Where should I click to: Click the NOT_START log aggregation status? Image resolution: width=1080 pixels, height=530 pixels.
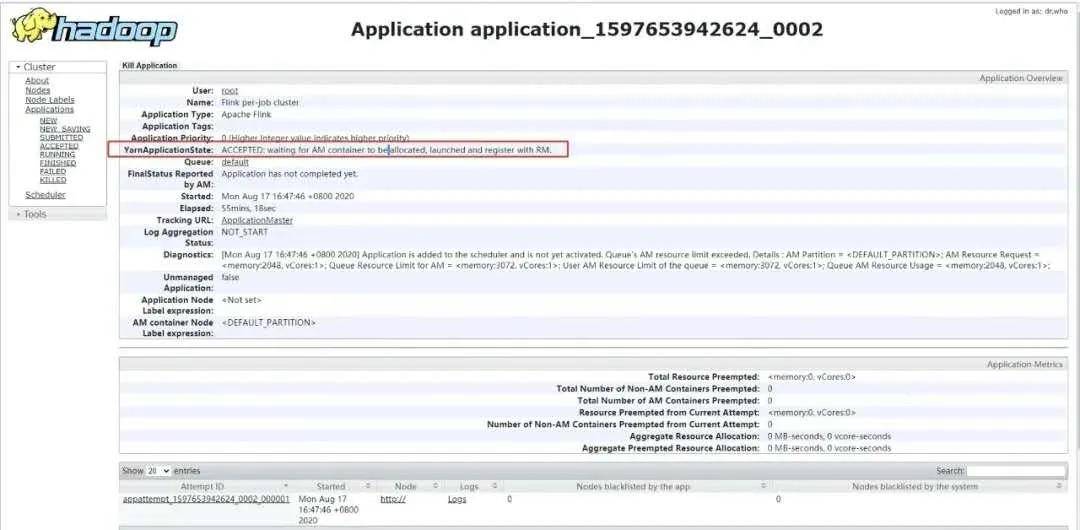(245, 232)
